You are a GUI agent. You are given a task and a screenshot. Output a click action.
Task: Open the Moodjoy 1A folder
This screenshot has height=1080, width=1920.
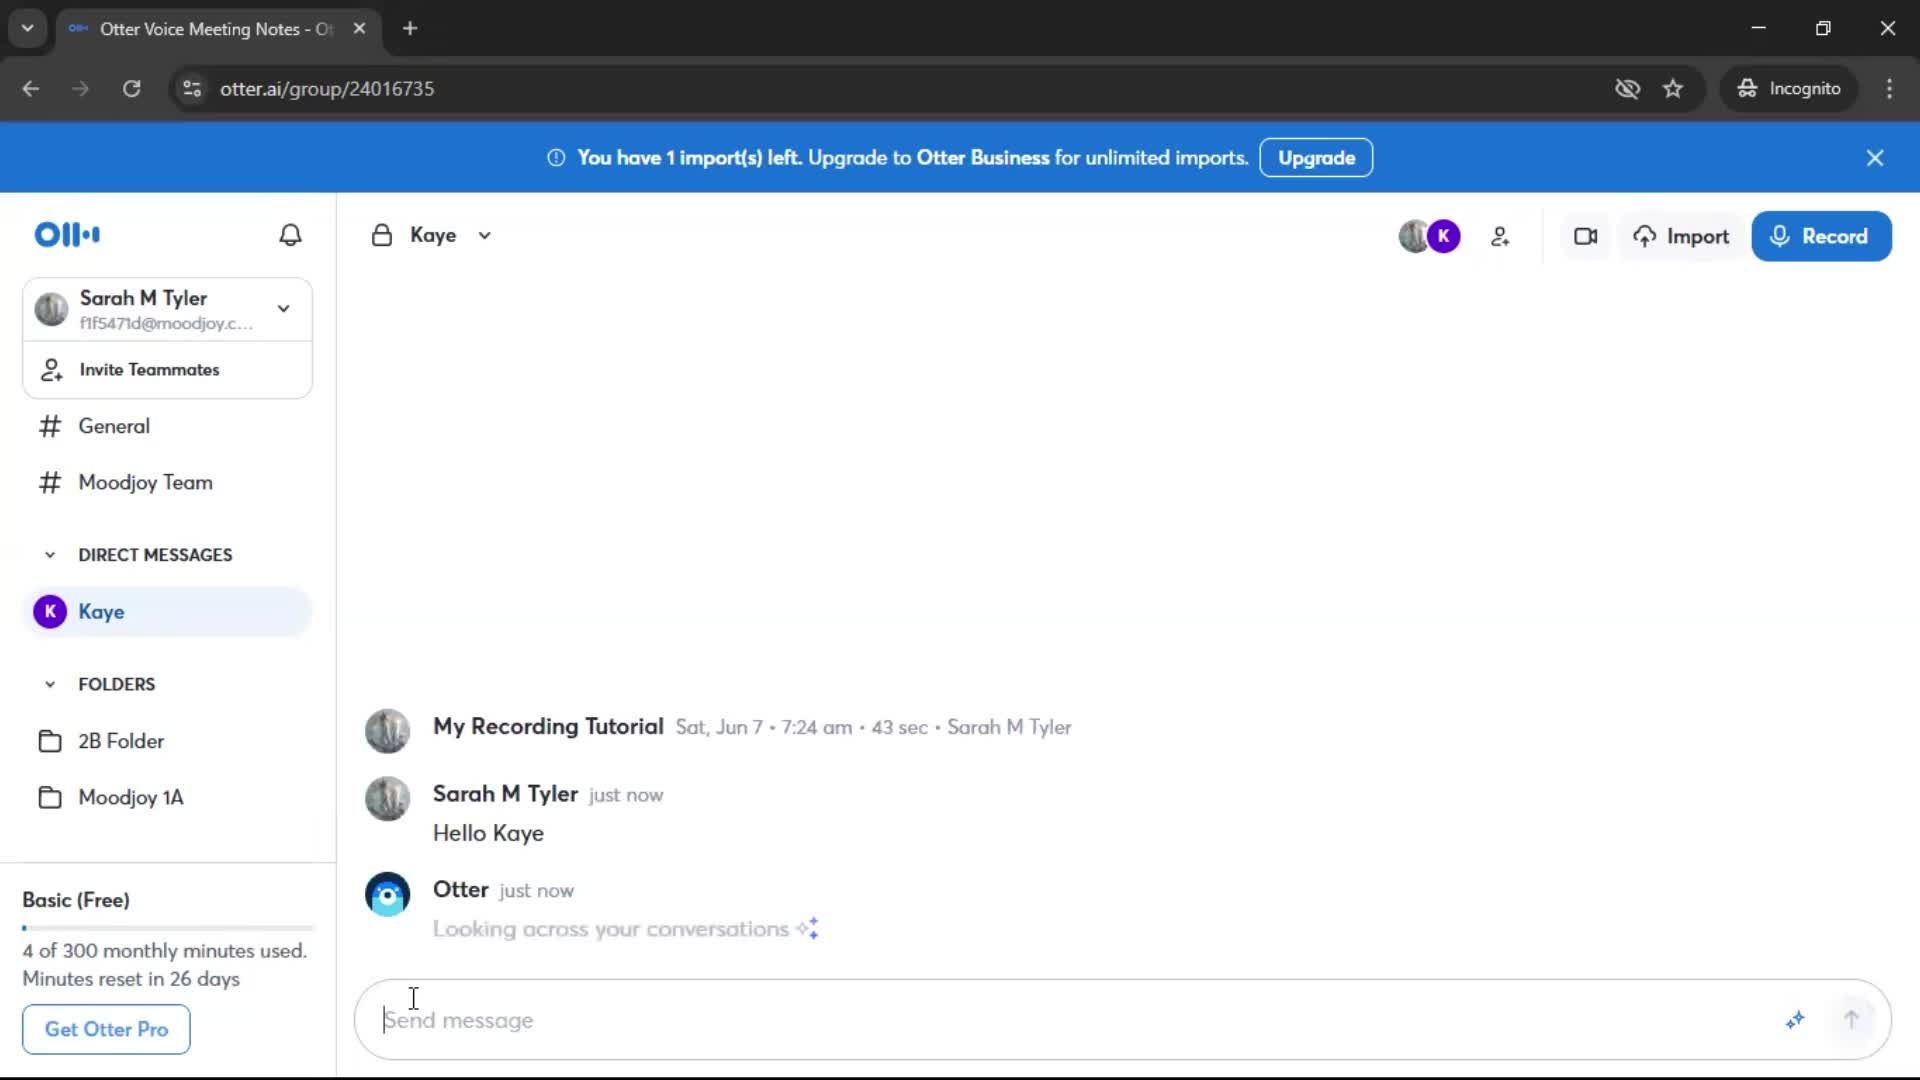(x=167, y=797)
